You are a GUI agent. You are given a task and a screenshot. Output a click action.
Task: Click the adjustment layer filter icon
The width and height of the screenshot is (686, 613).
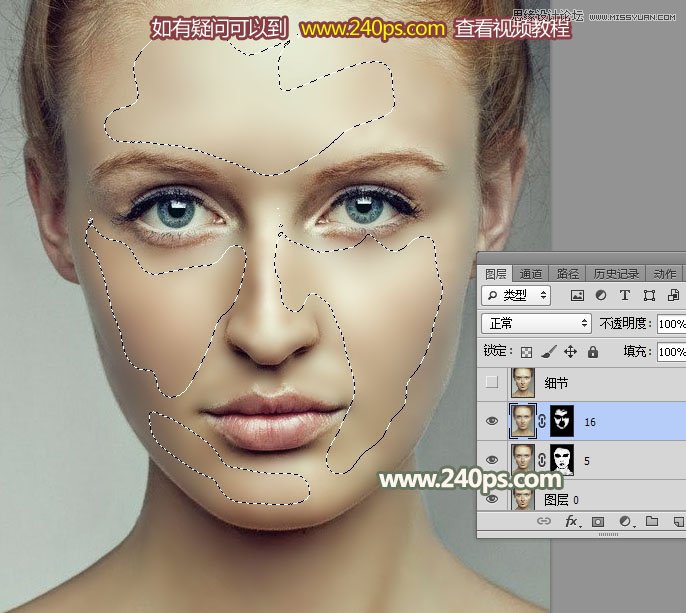pos(601,296)
